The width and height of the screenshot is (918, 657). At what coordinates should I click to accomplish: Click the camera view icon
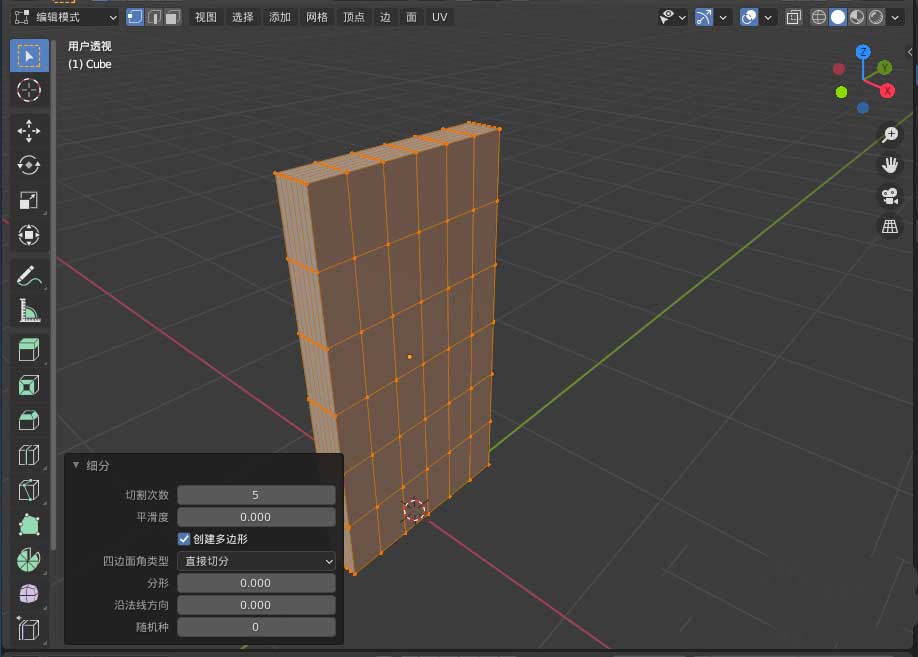point(889,195)
